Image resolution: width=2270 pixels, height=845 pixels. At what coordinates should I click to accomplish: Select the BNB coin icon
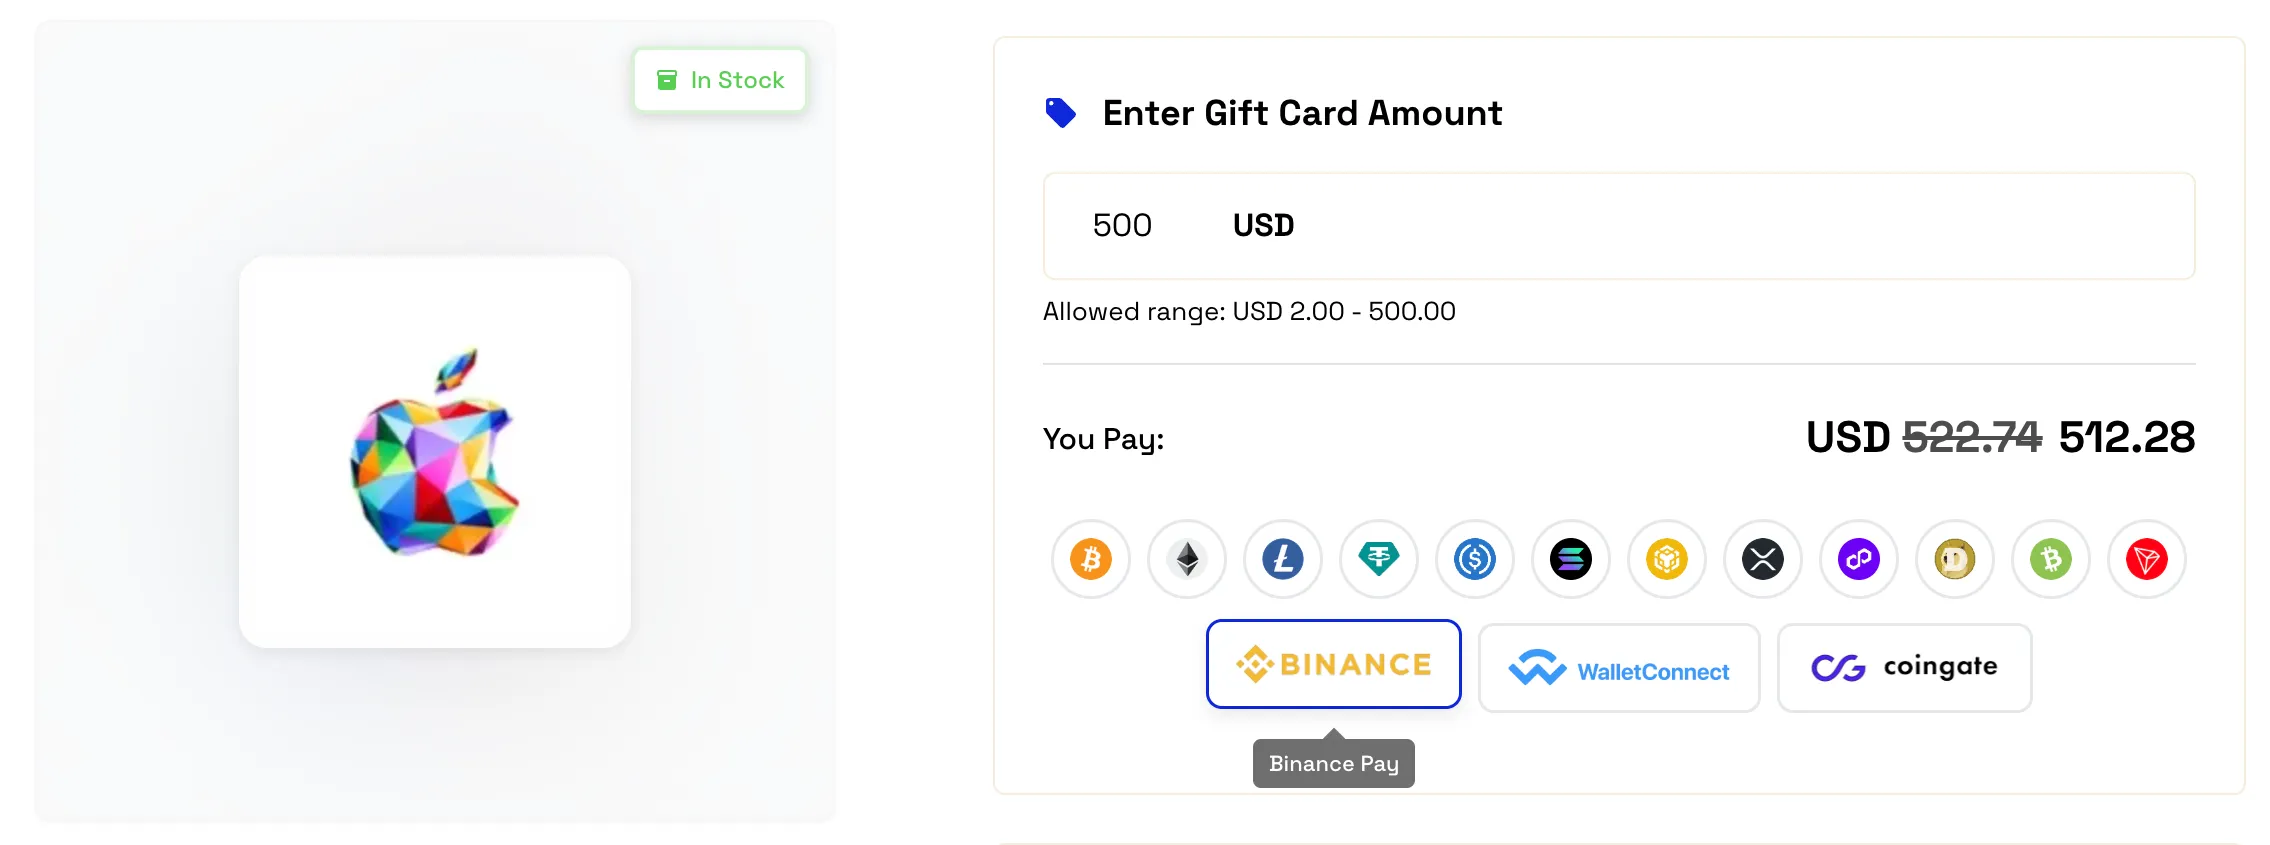click(1666, 559)
